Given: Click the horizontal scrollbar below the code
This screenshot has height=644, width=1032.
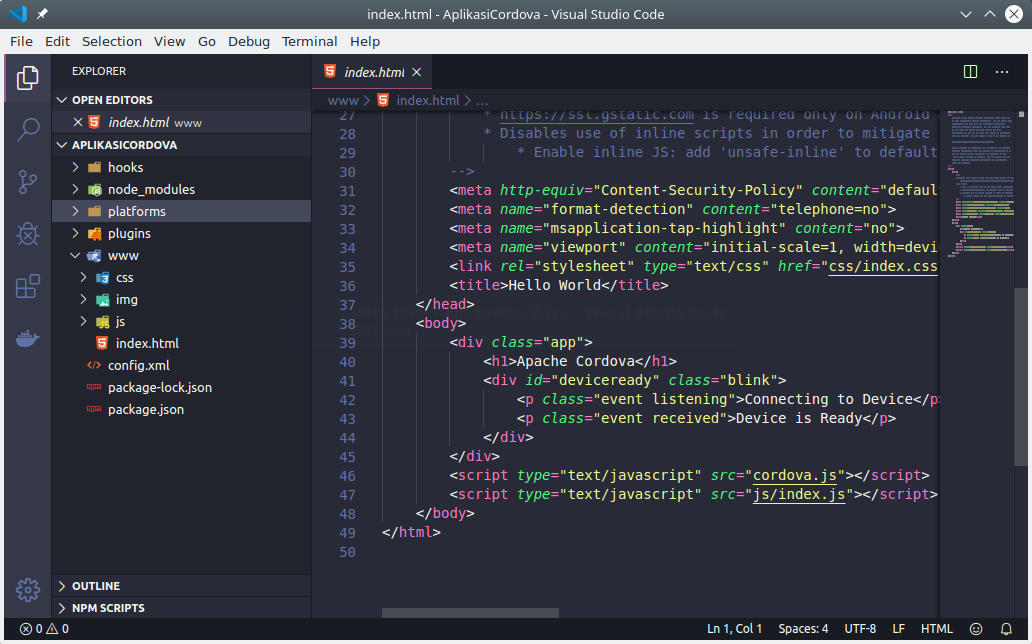Looking at the screenshot, I should [470, 613].
